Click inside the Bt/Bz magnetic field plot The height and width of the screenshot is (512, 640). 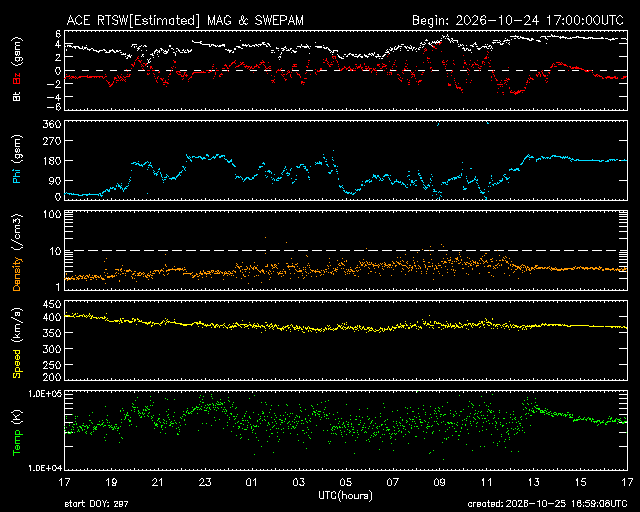tap(346, 70)
